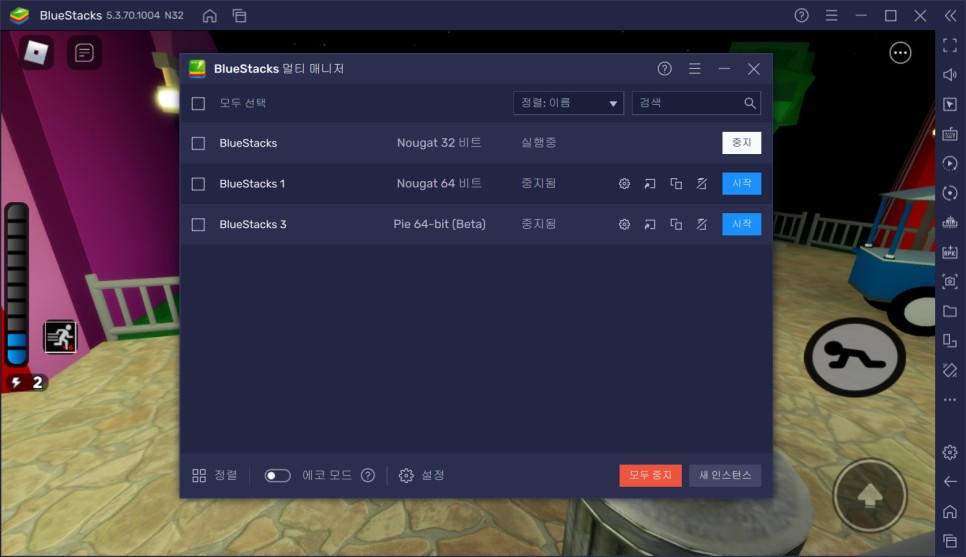Open keyboard controls icon in sidebar
Screen dimensions: 966x557
950,134
